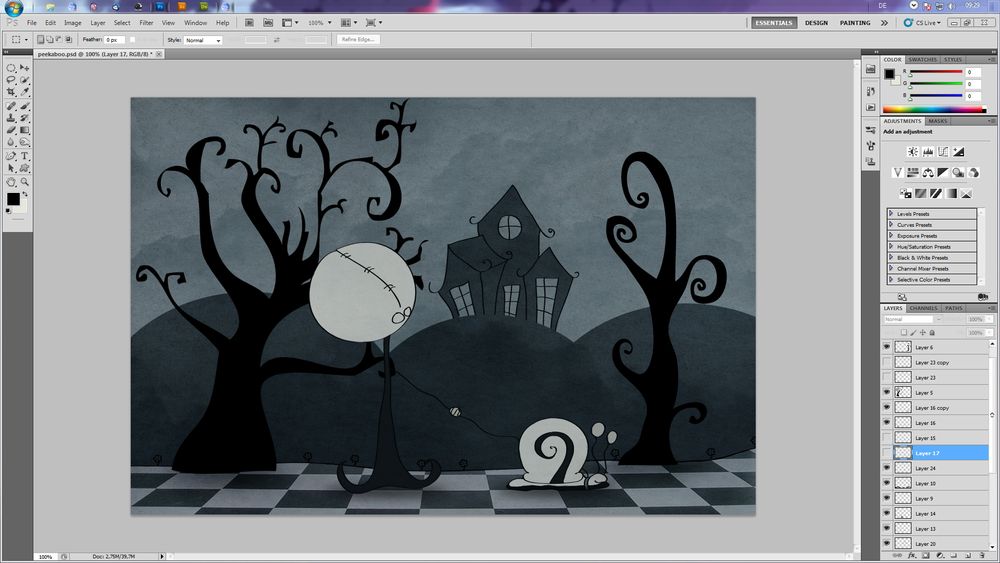Select the Crop tool
This screenshot has width=1000, height=563.
coord(11,92)
